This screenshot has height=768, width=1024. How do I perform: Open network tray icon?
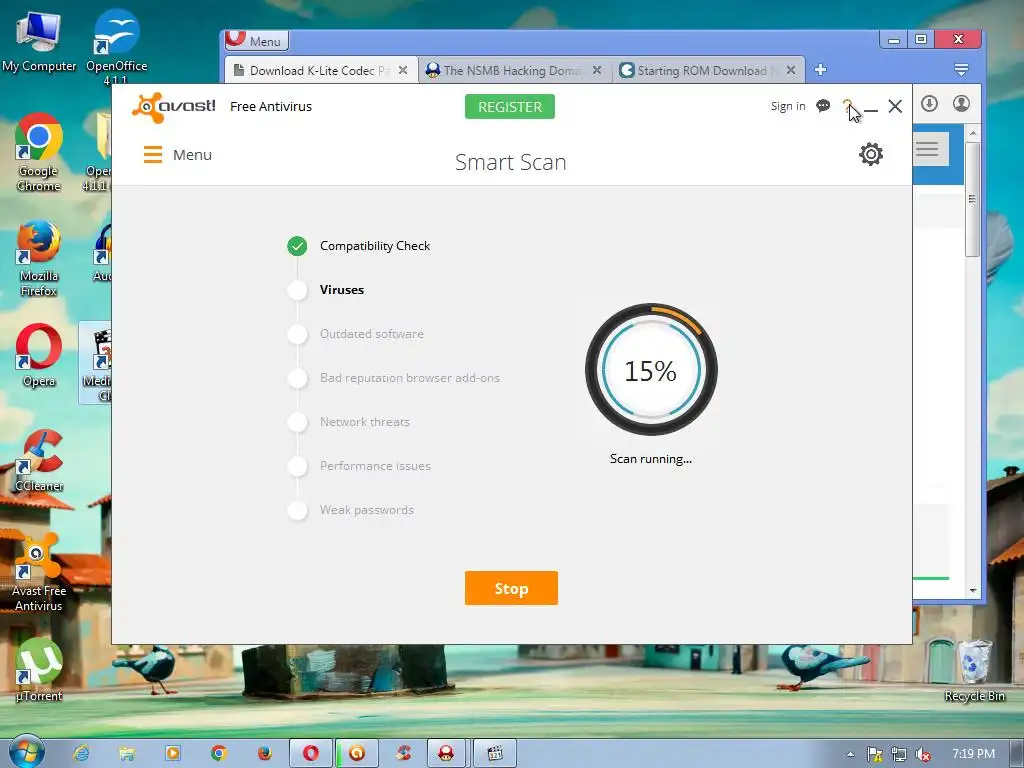coord(899,754)
